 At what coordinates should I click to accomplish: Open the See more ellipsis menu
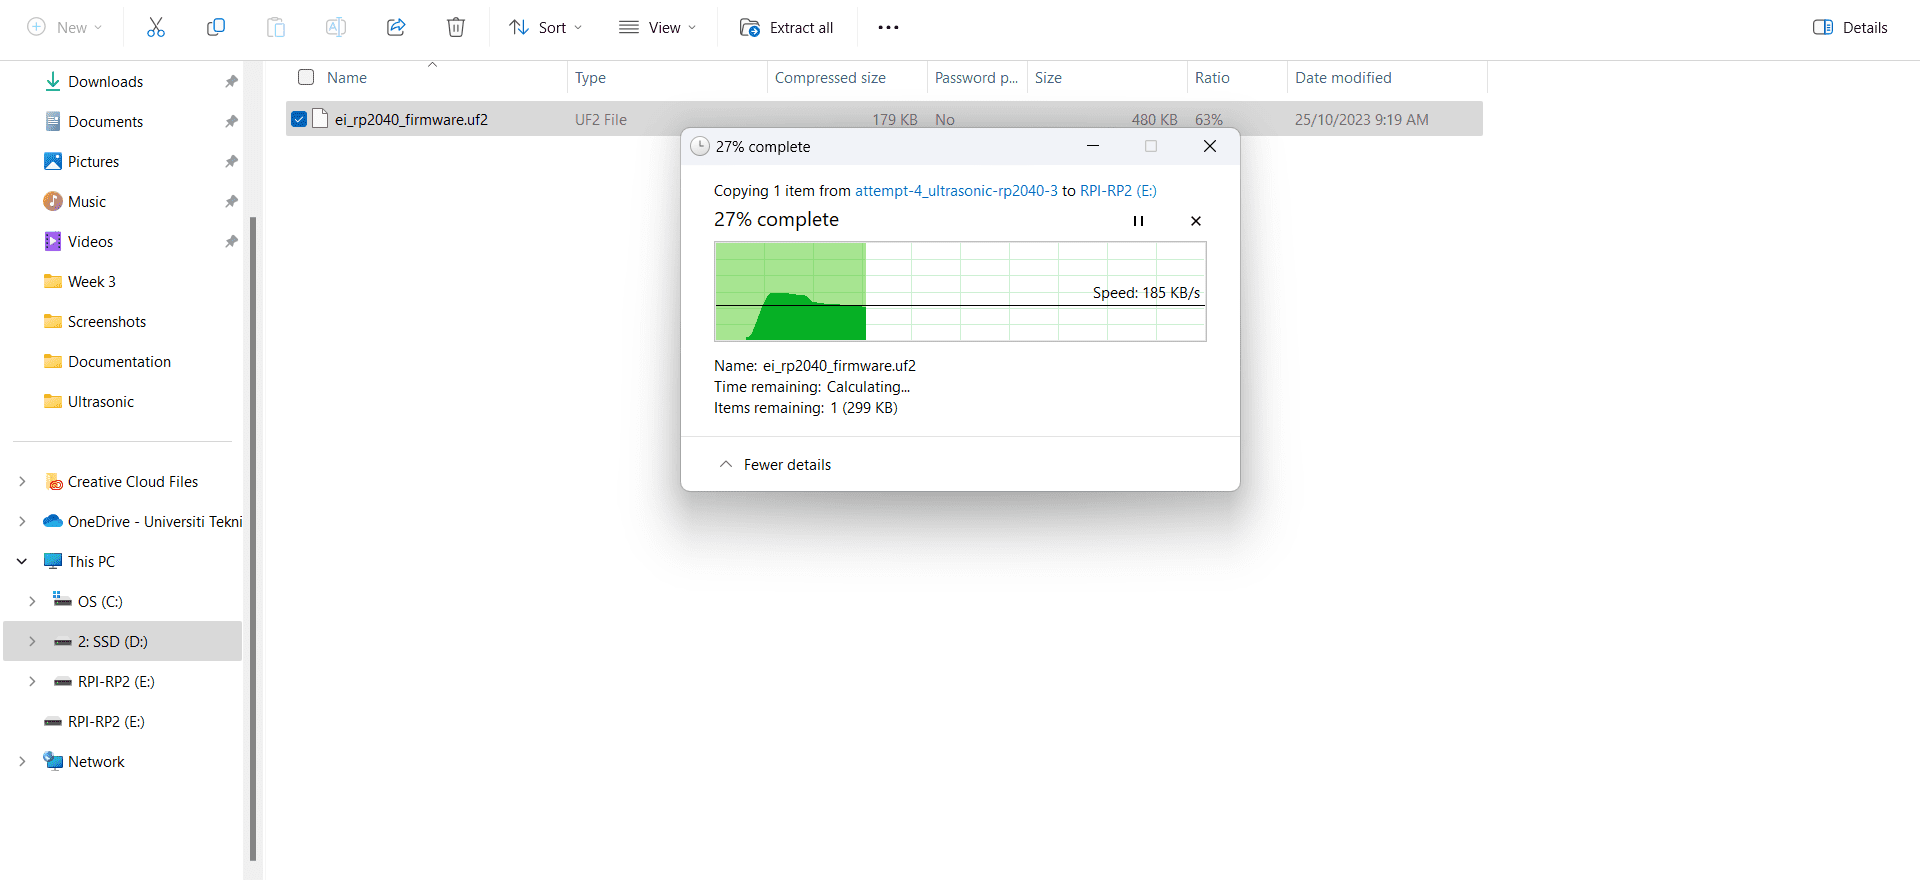(x=888, y=28)
